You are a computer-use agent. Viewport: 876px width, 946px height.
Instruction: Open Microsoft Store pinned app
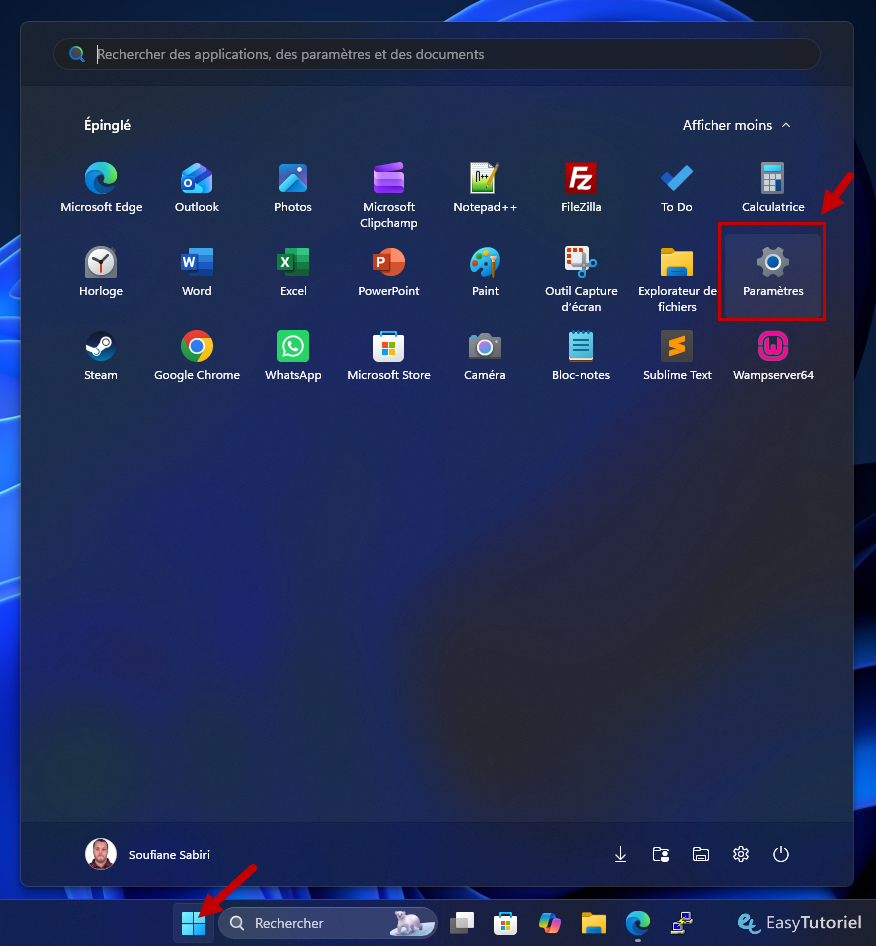[x=389, y=356]
